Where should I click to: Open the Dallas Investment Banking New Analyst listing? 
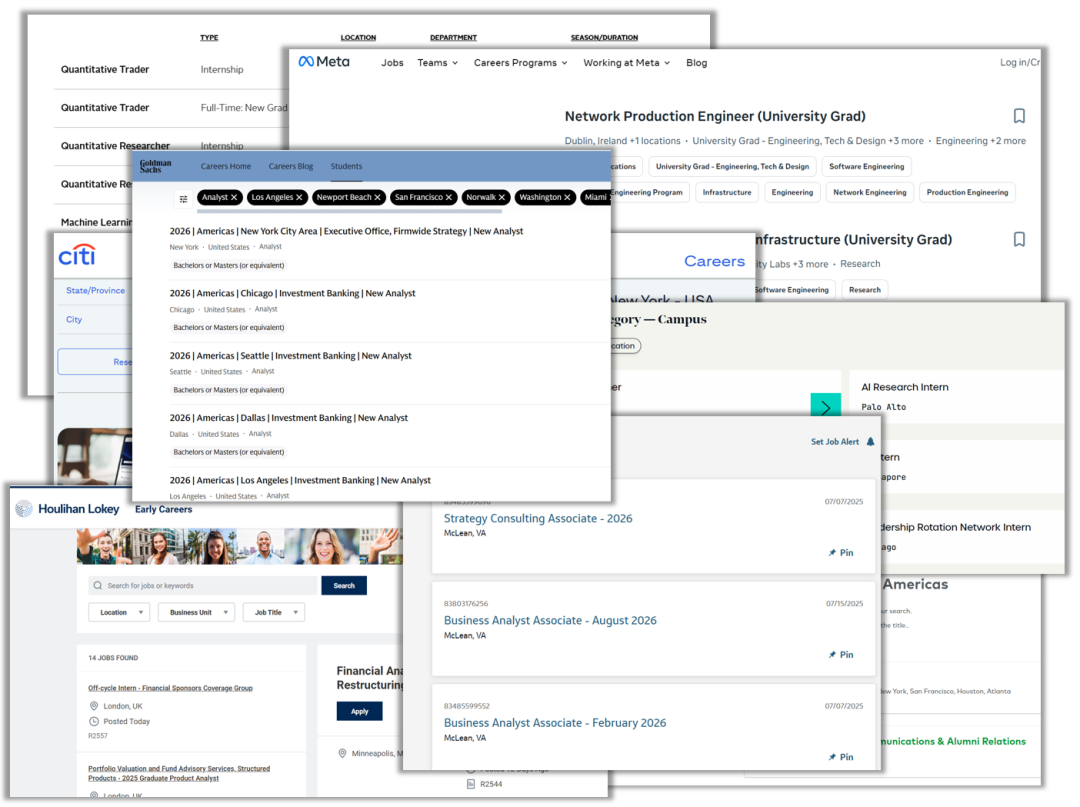(x=289, y=418)
